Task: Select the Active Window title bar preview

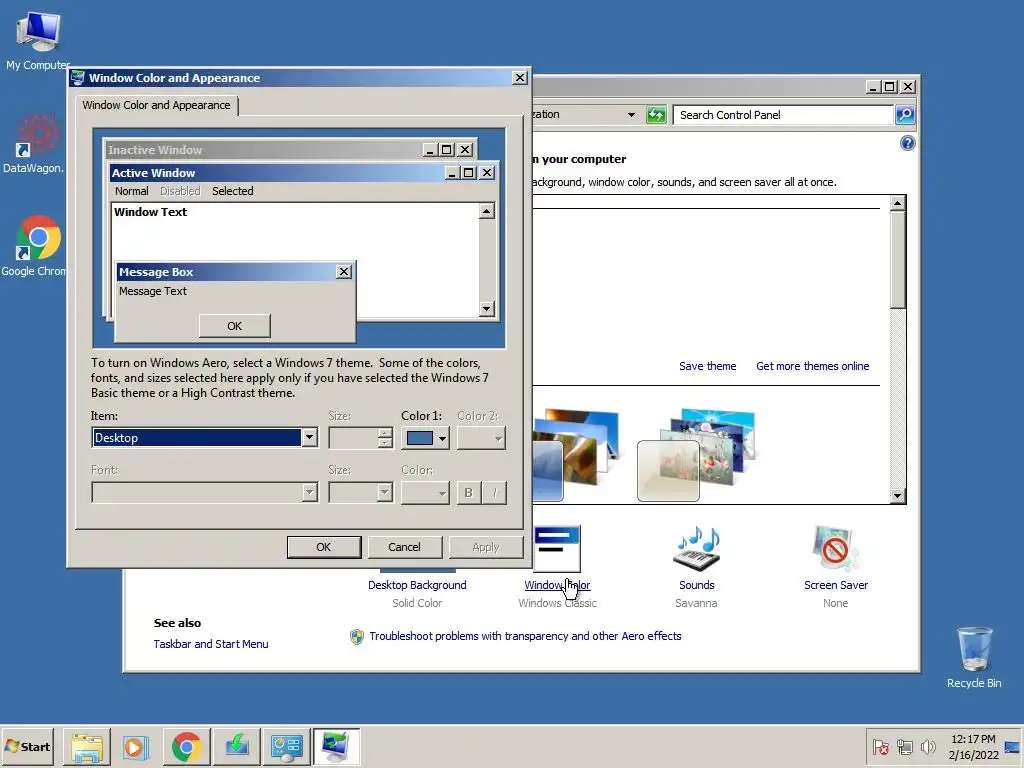Action: (277, 172)
